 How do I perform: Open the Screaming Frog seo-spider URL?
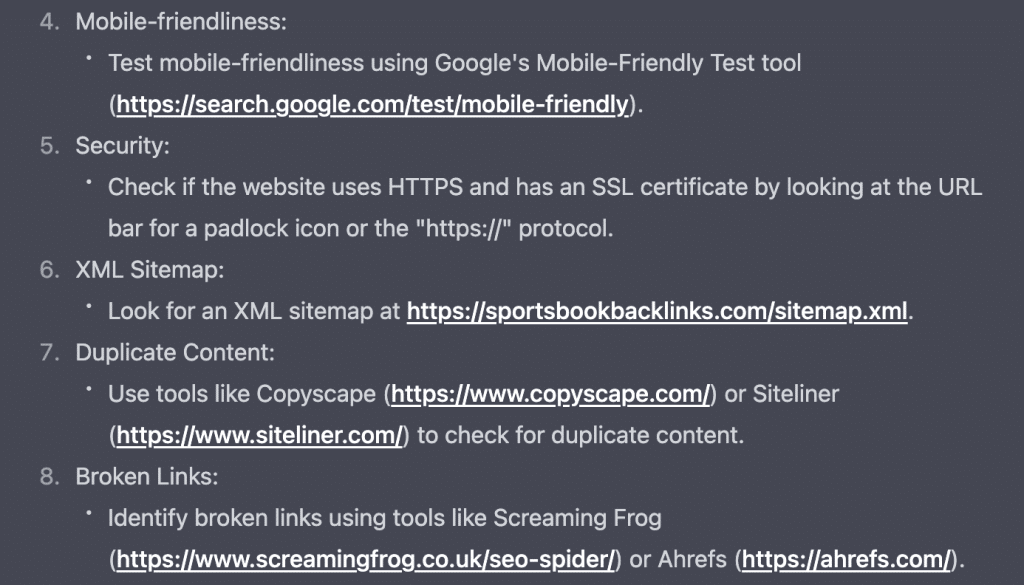(366, 560)
